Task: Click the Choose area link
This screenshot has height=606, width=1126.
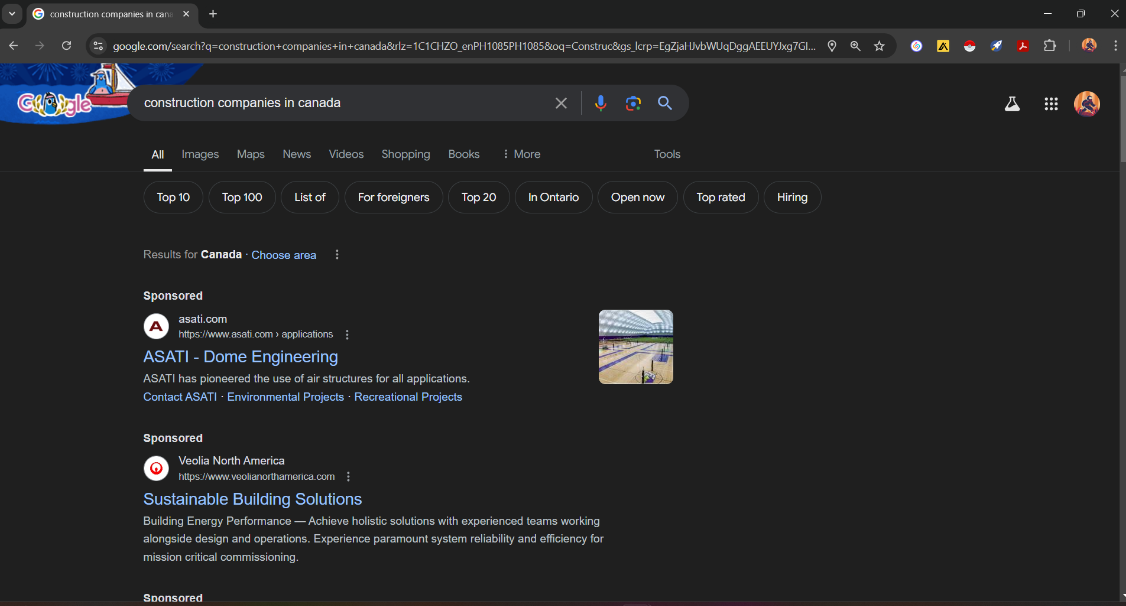Action: tap(284, 255)
